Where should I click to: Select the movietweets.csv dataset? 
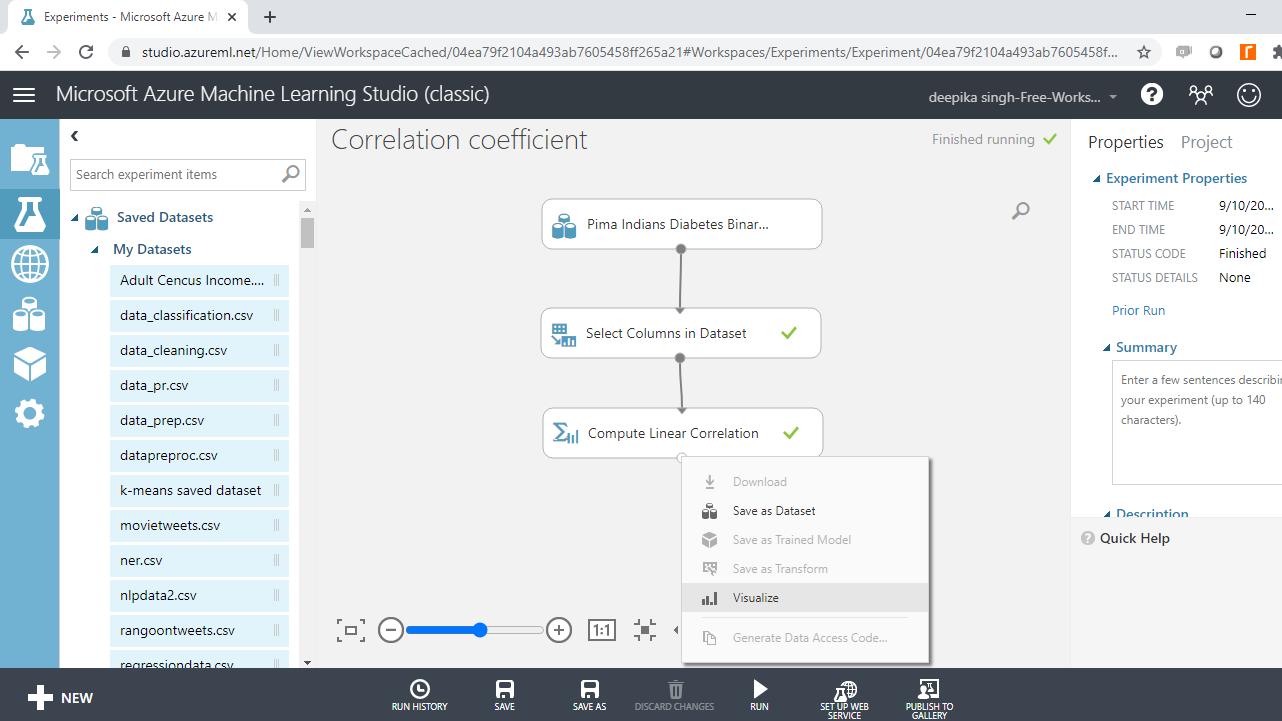click(x=199, y=526)
